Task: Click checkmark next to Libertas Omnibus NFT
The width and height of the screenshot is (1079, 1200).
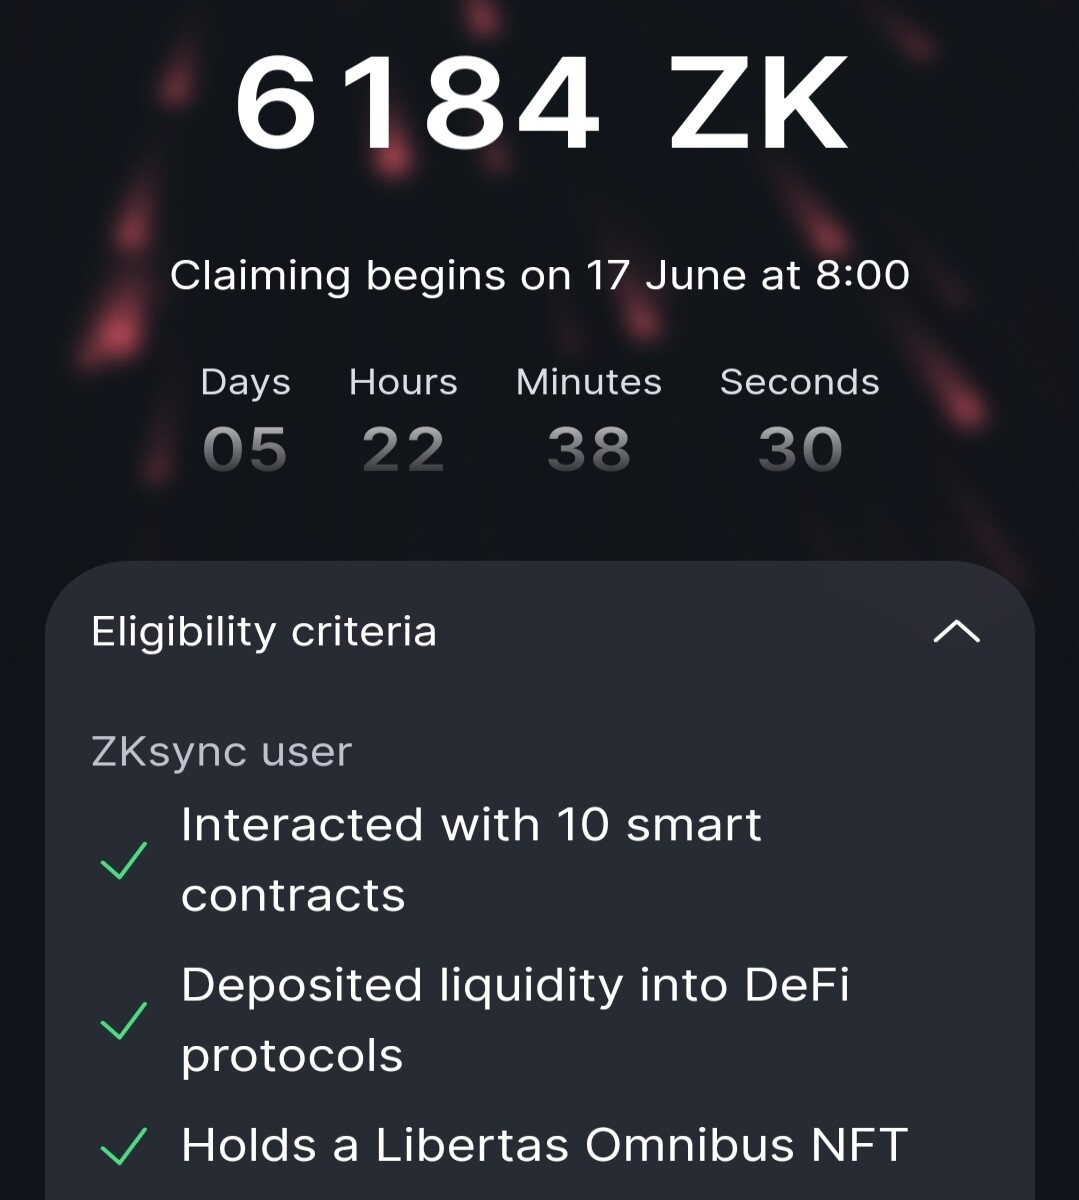Action: pyautogui.click(x=124, y=1146)
